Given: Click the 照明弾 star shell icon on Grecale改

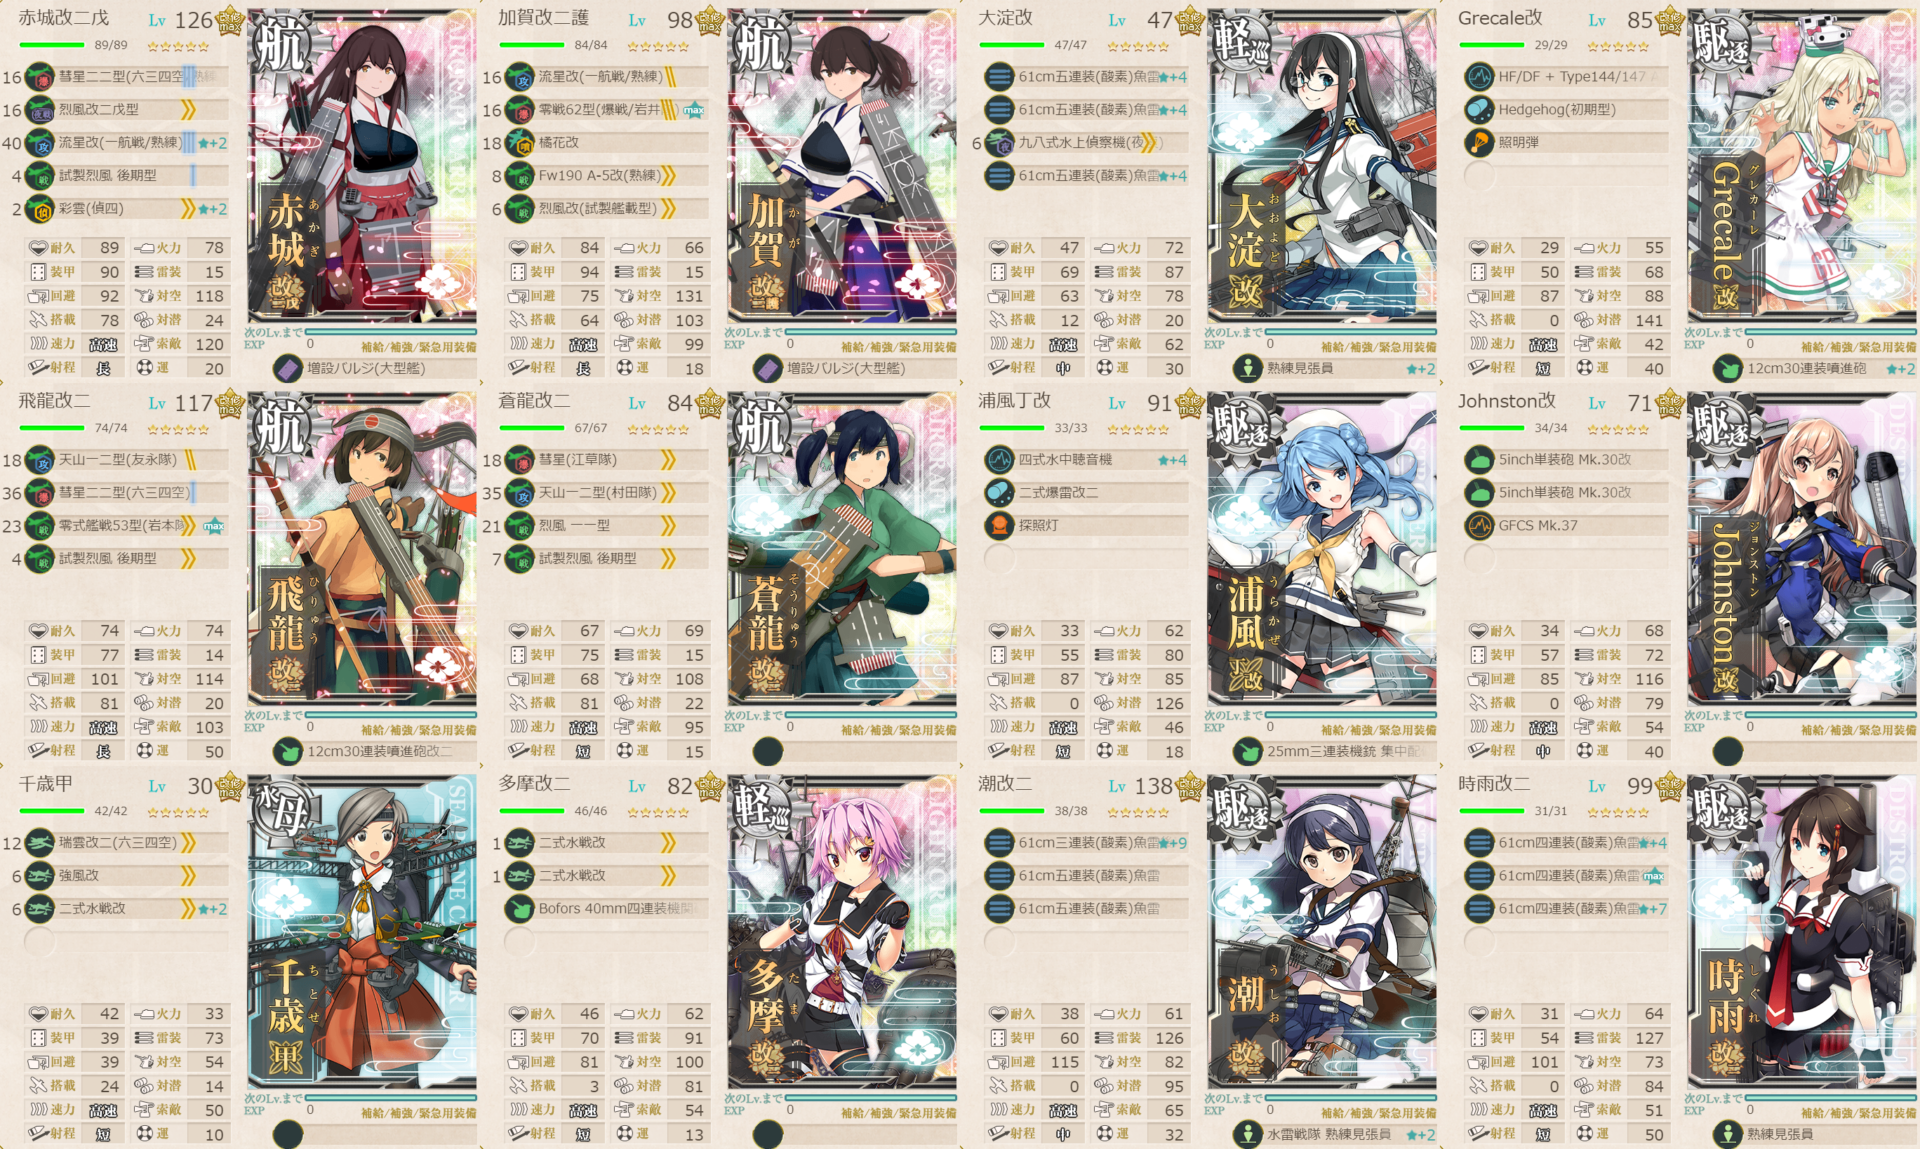Looking at the screenshot, I should click(1479, 143).
